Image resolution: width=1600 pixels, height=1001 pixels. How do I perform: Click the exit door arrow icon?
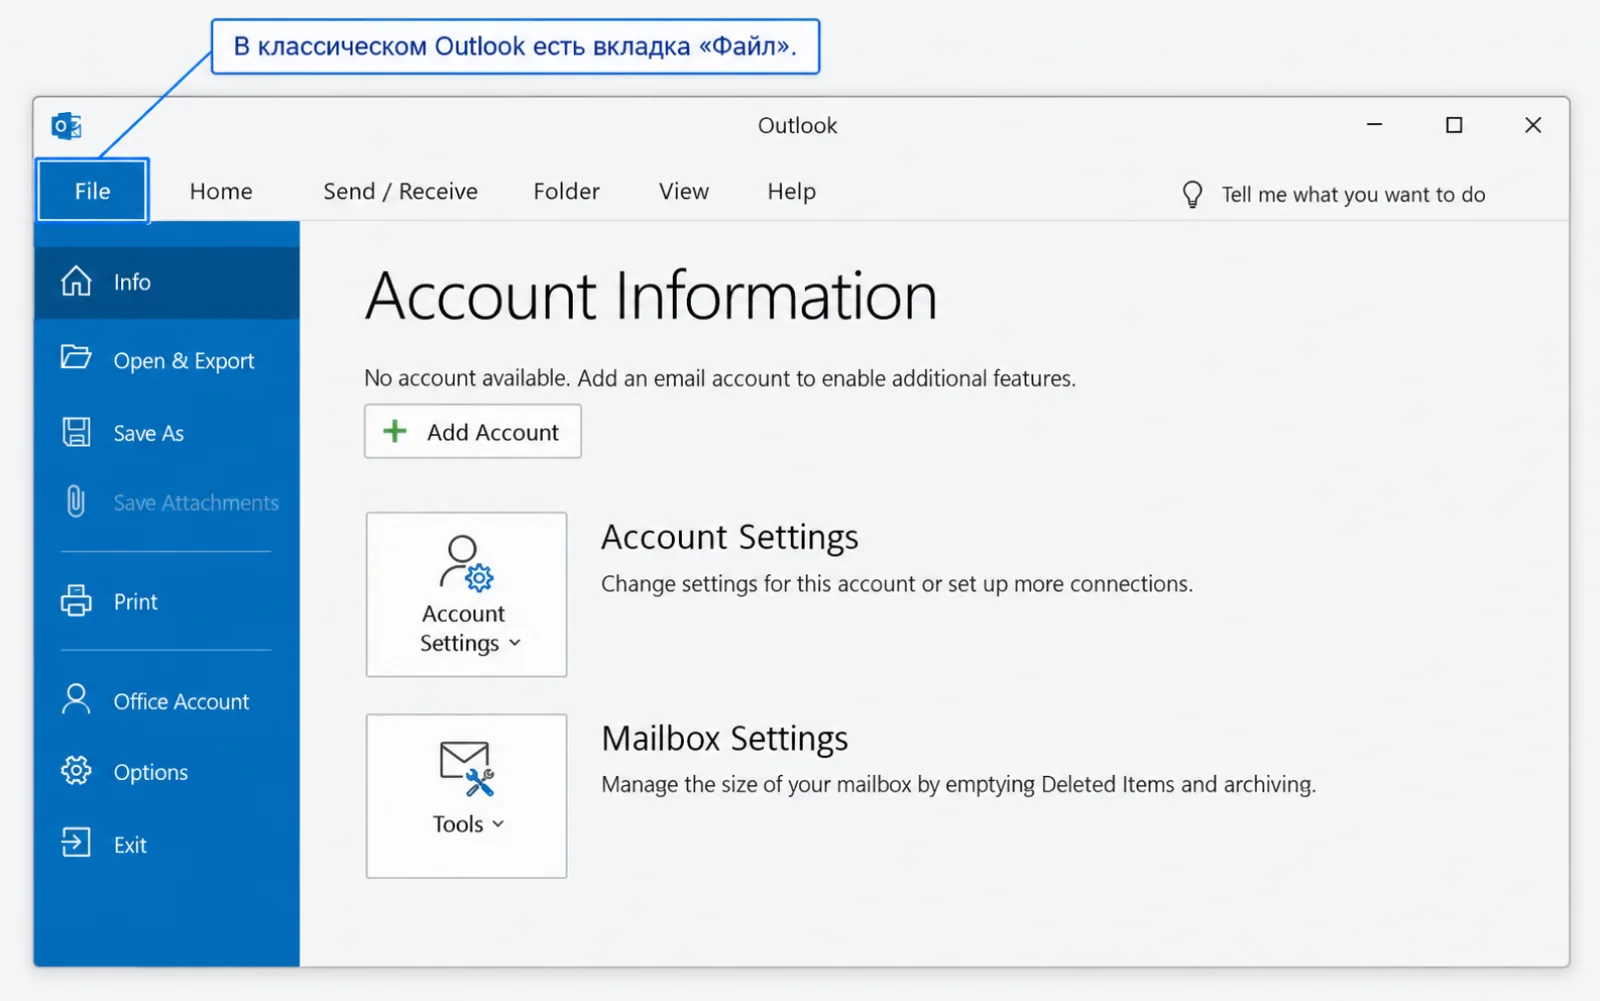(76, 843)
